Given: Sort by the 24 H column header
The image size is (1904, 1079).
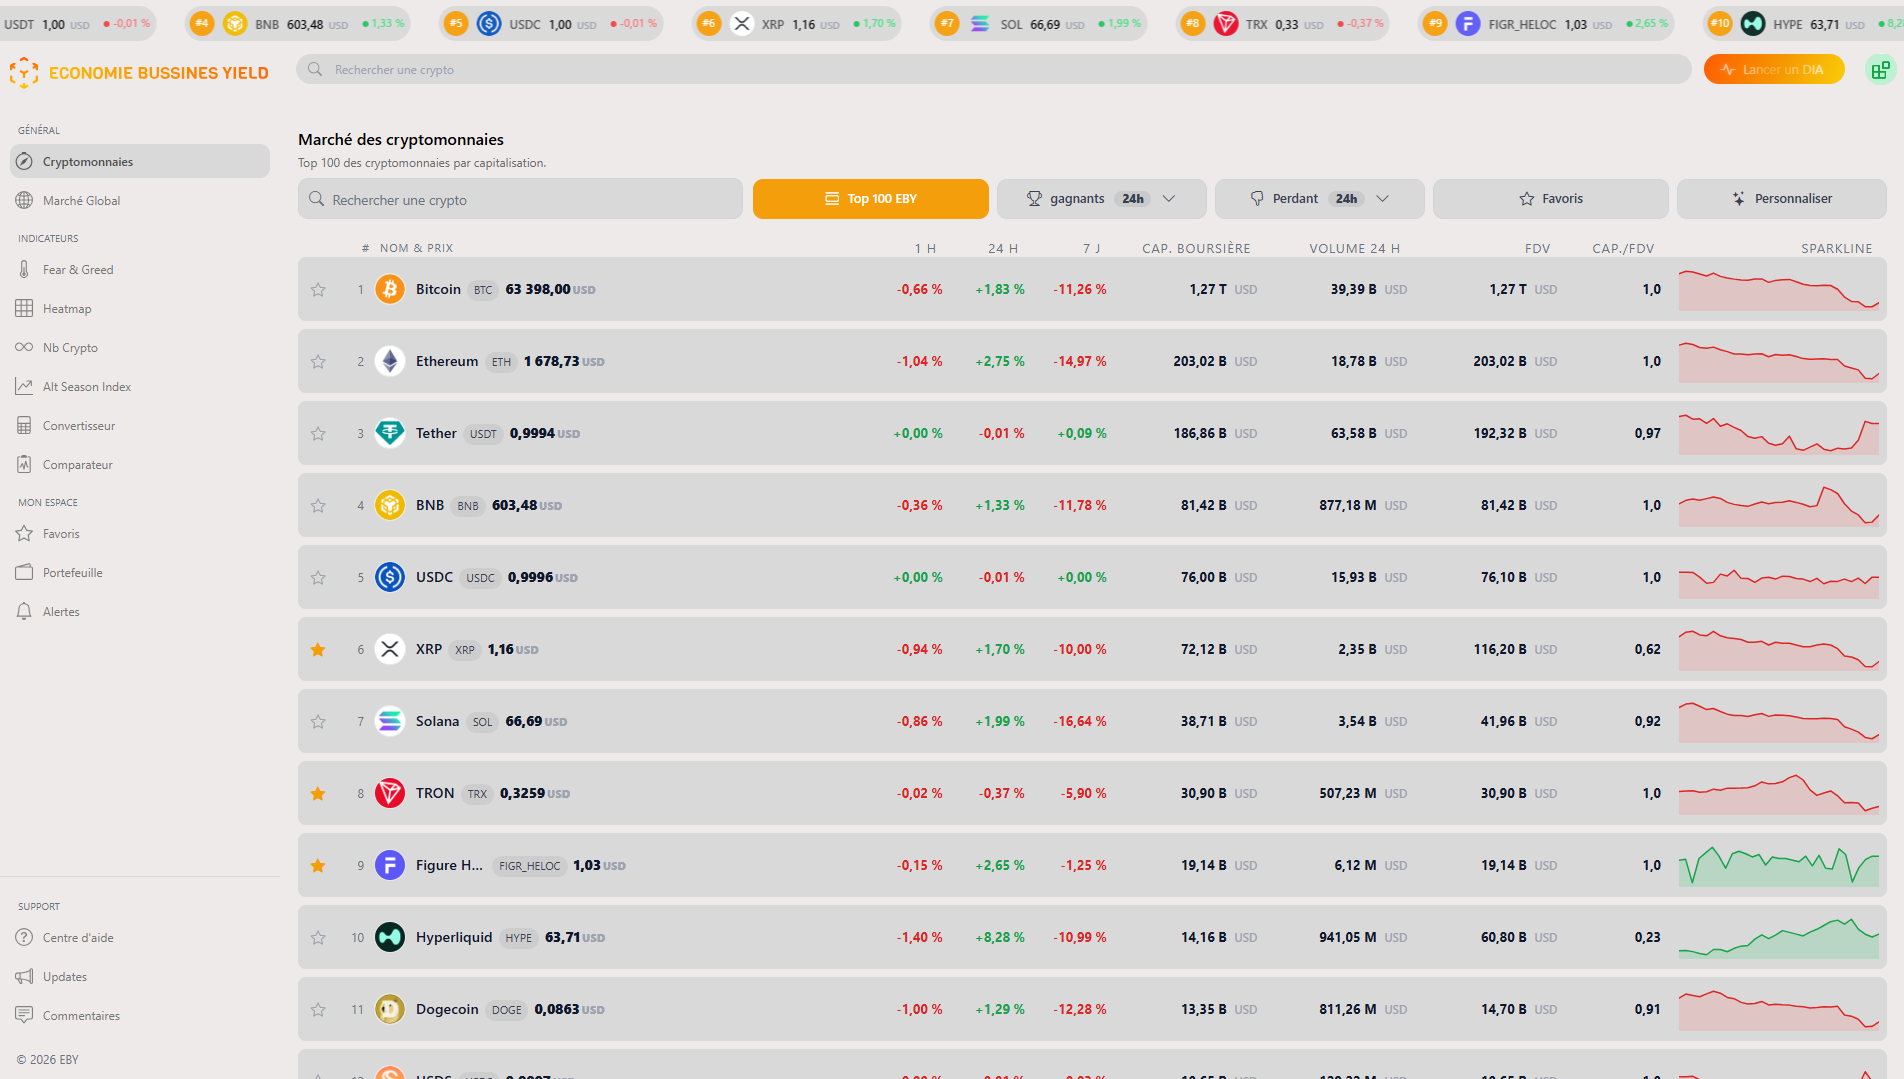Looking at the screenshot, I should 1002,248.
